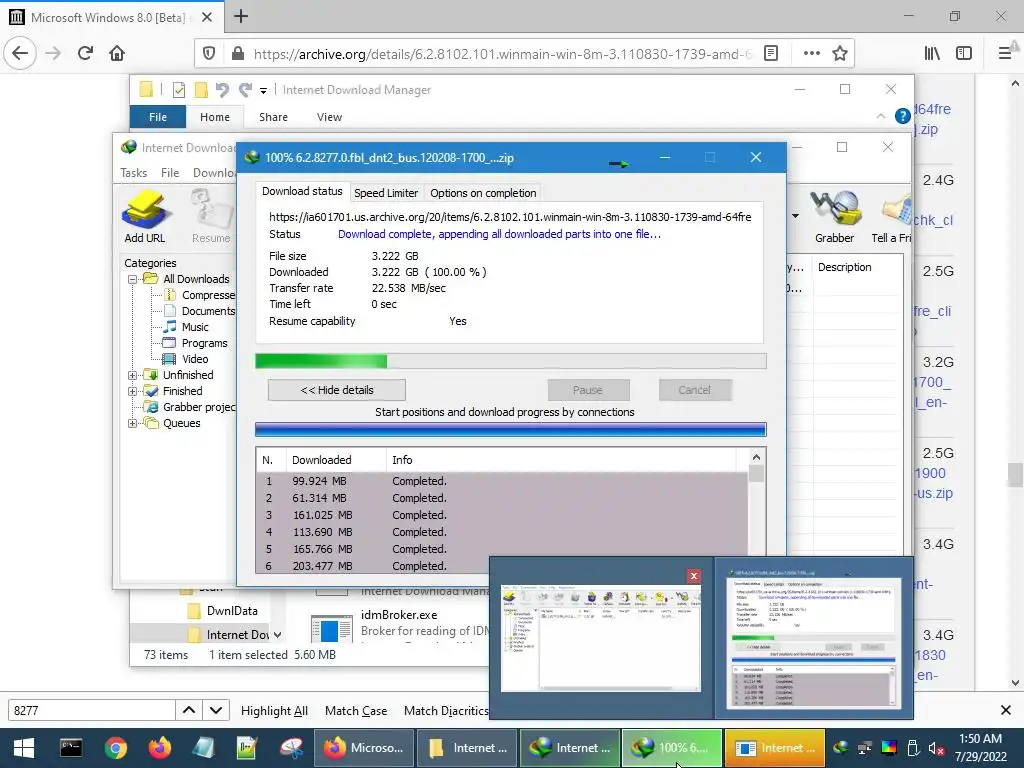Click the Resume toolbar icon in IDM
Image resolution: width=1024 pixels, height=768 pixels.
coord(212,216)
